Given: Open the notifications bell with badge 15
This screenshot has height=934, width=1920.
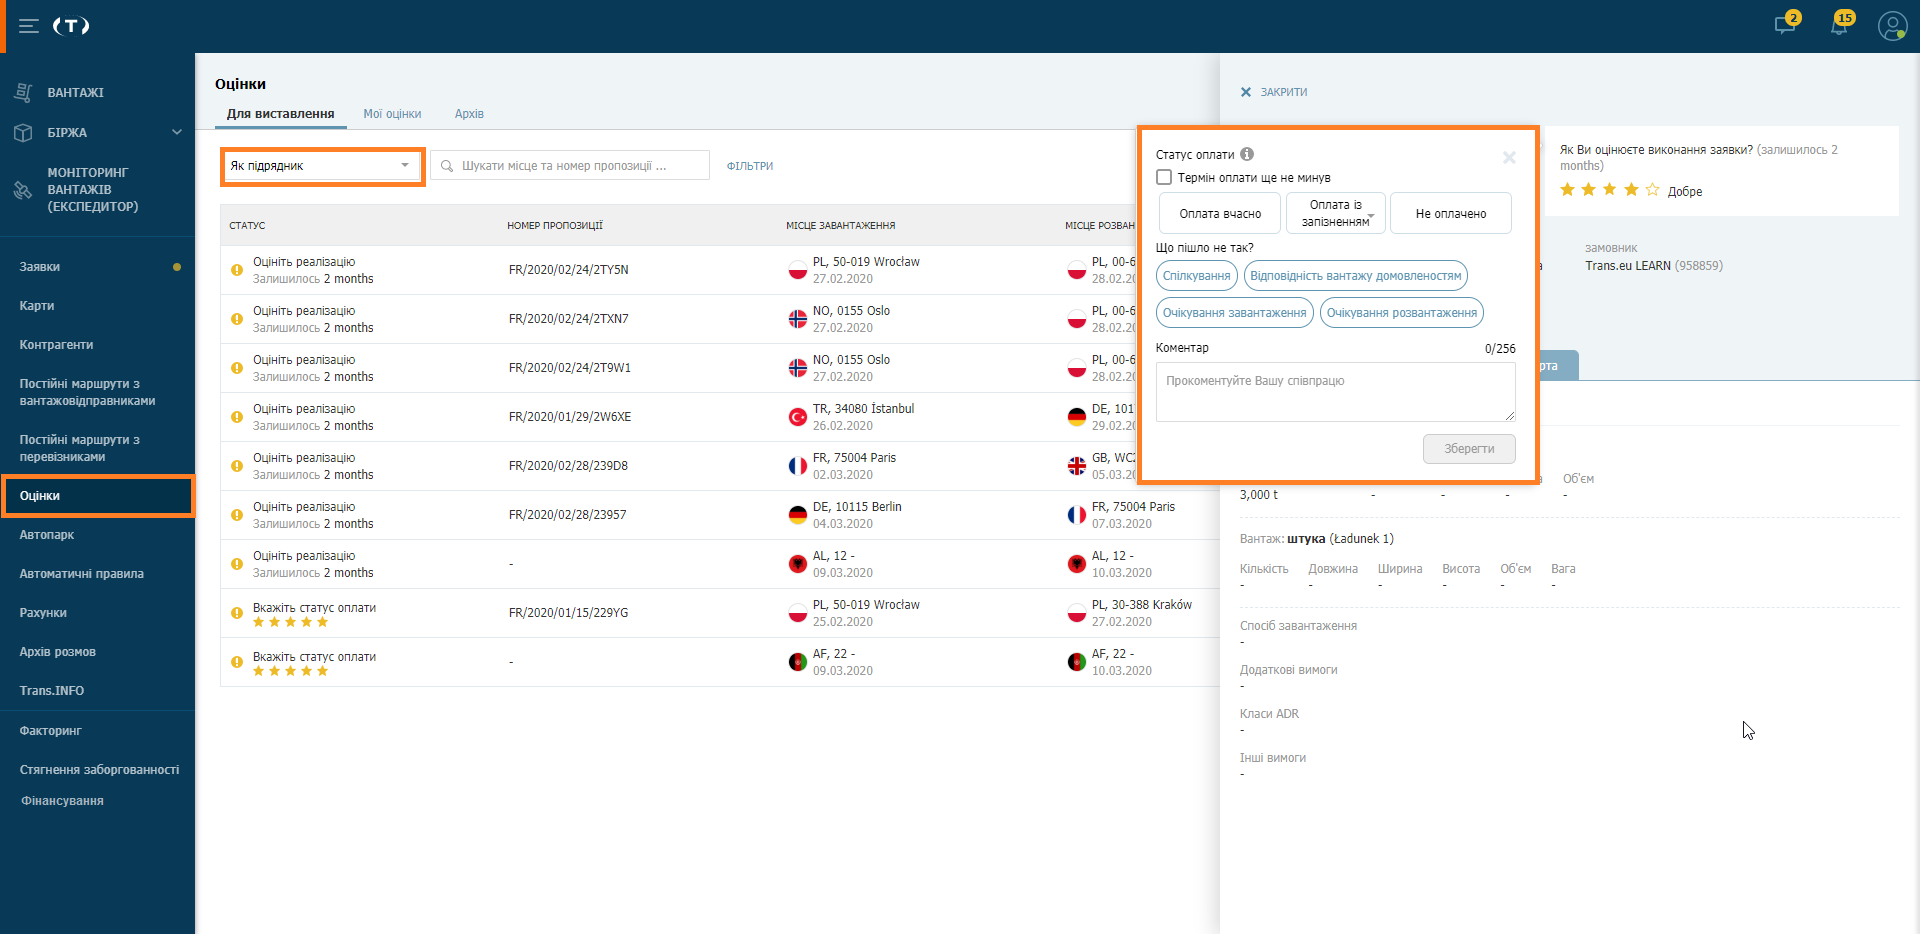Looking at the screenshot, I should coord(1839,25).
